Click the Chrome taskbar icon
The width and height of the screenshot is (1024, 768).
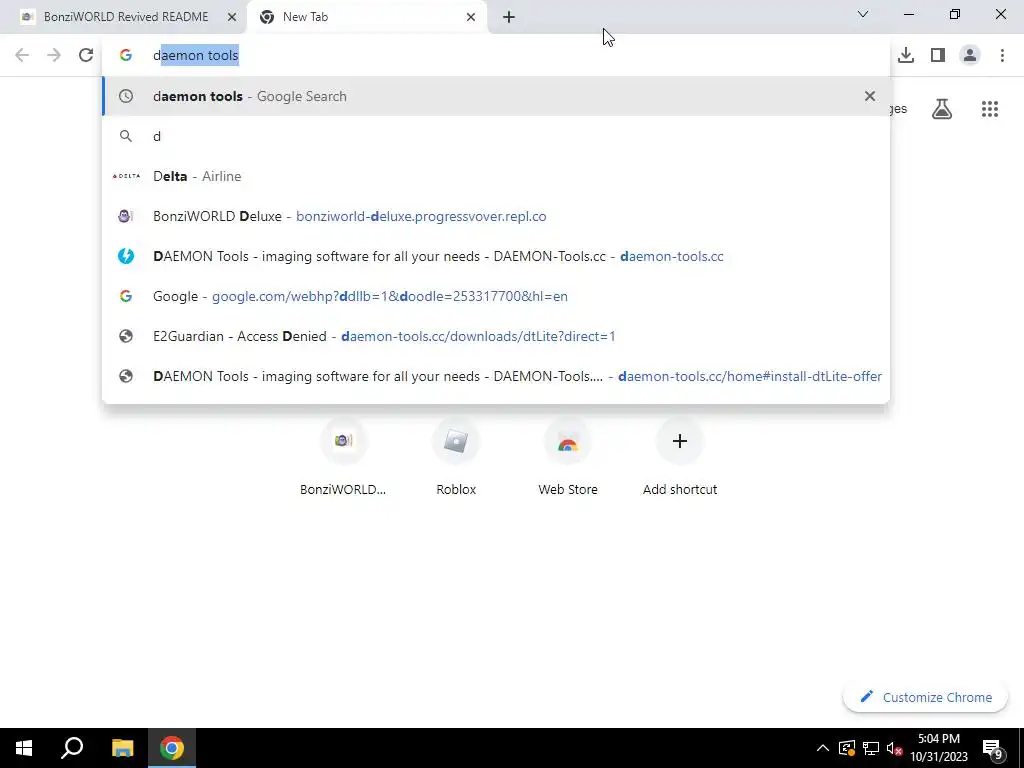[x=172, y=748]
